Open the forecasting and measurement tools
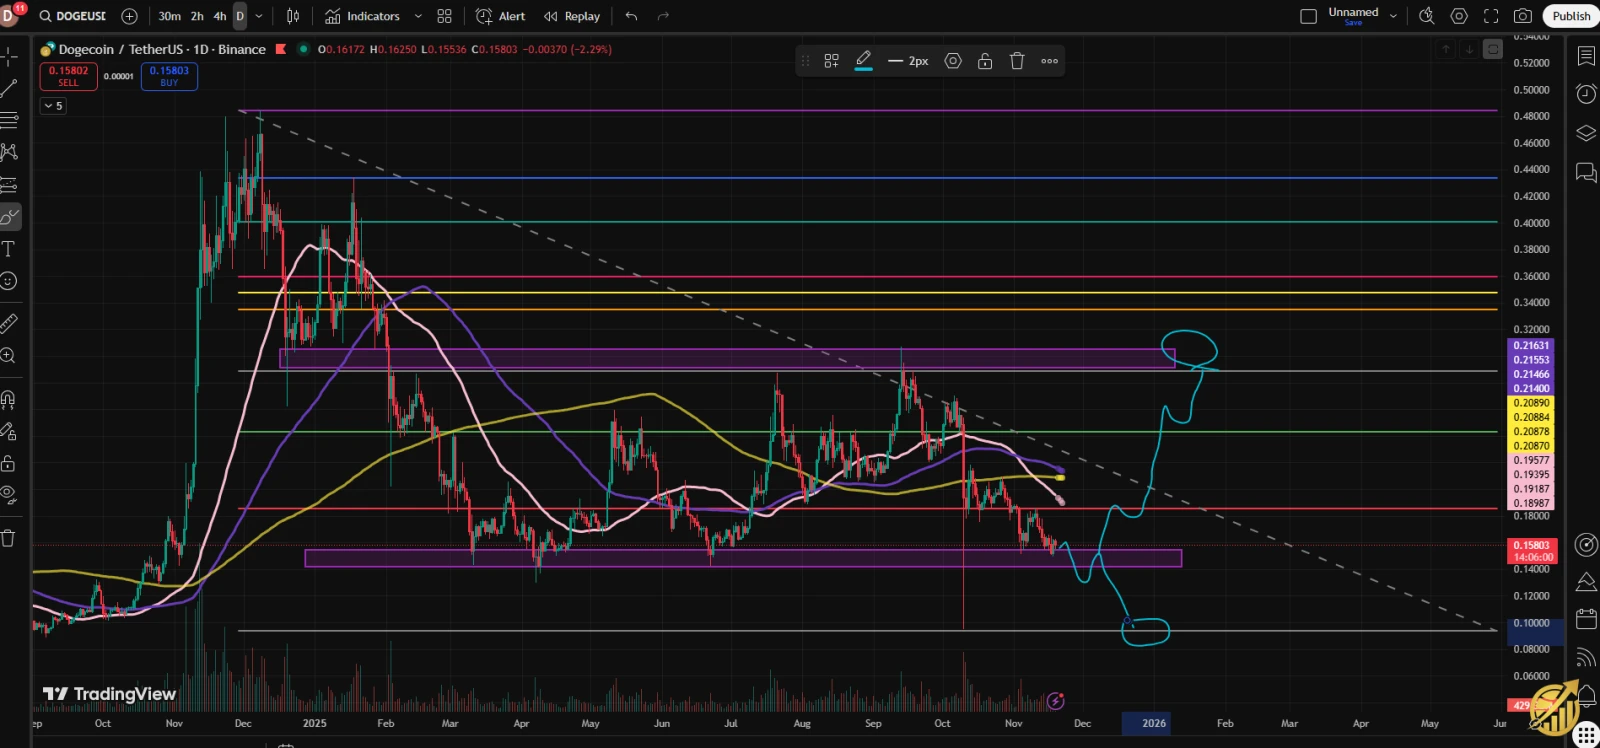1600x748 pixels. (x=9, y=185)
